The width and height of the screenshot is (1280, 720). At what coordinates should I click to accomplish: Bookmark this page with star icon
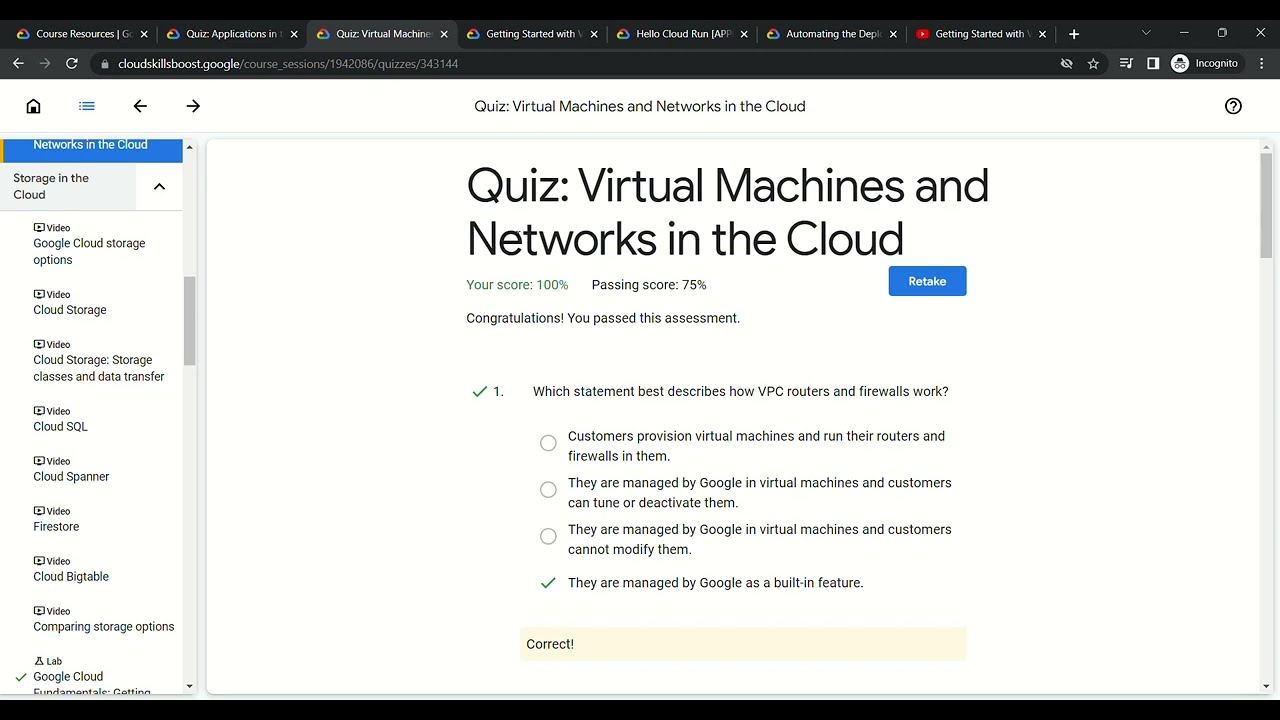point(1093,63)
